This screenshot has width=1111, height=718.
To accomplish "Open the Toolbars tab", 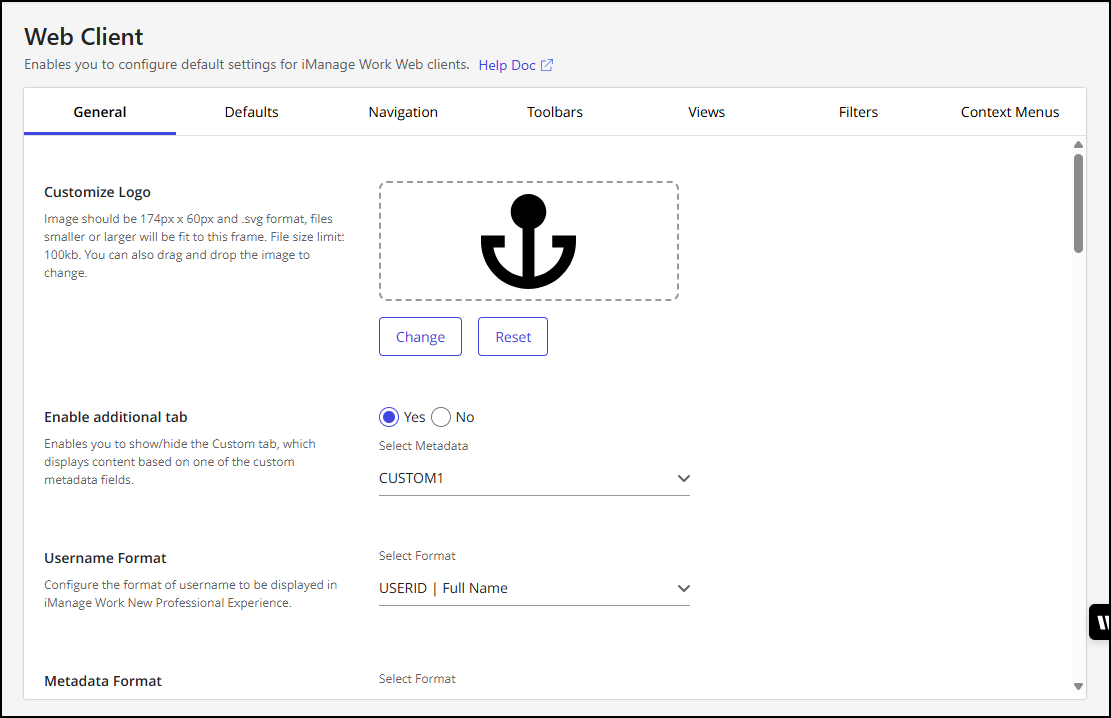I will tap(555, 112).
